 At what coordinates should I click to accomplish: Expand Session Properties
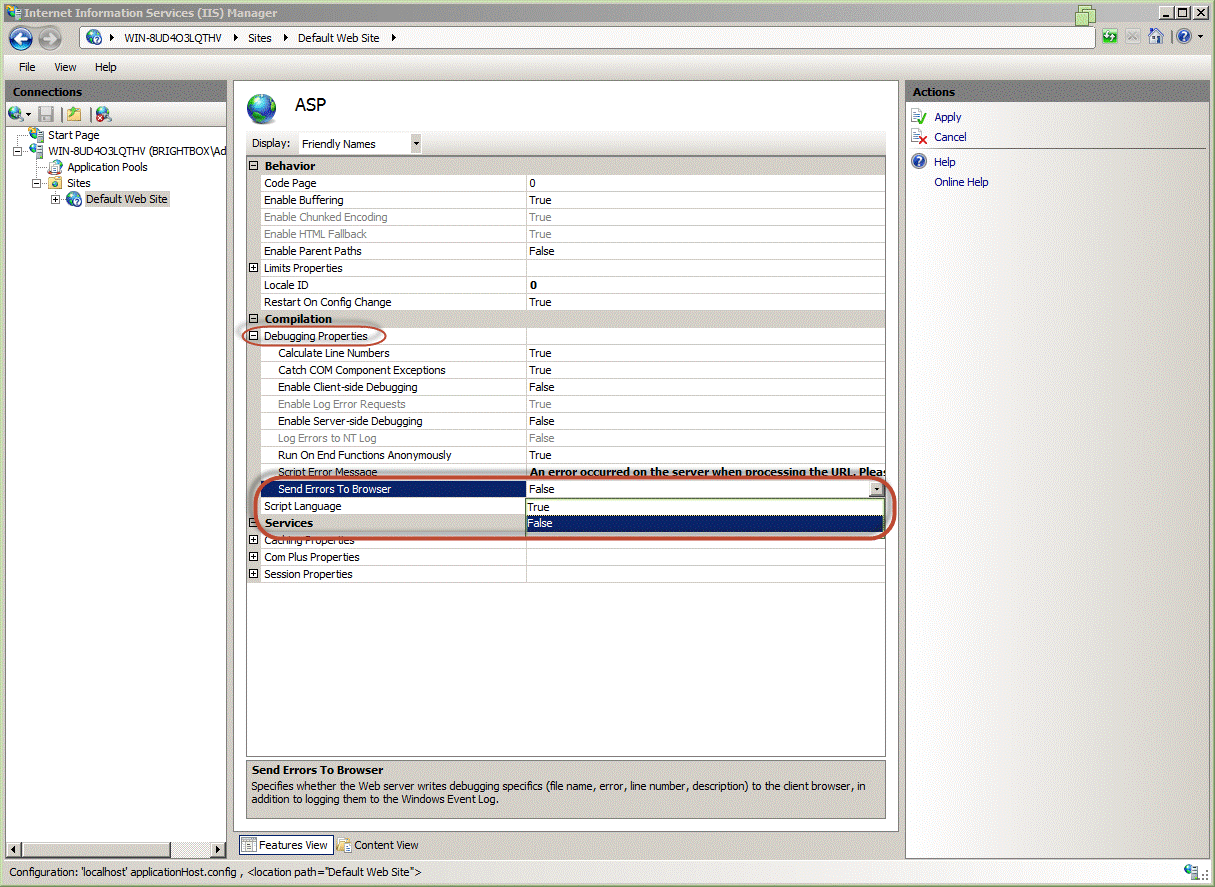point(254,574)
